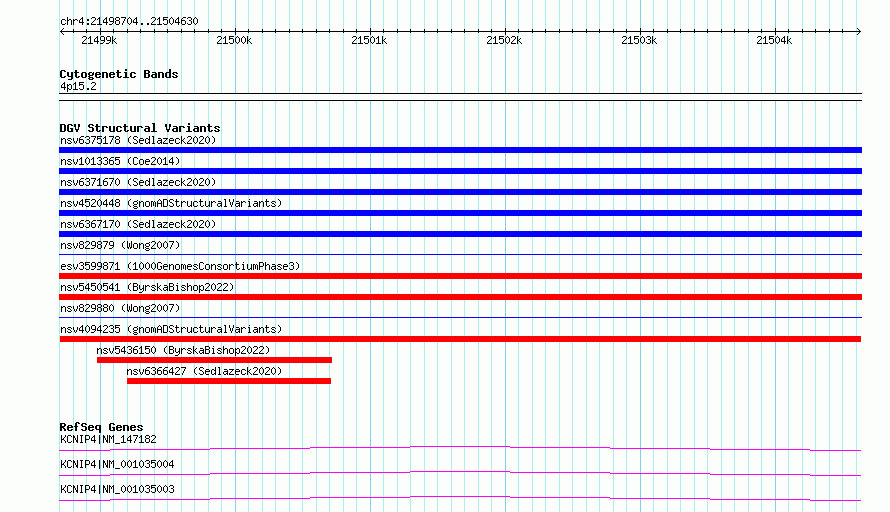Click the blue bar for nsv1013365
The width and height of the screenshot is (890, 512).
point(460,171)
